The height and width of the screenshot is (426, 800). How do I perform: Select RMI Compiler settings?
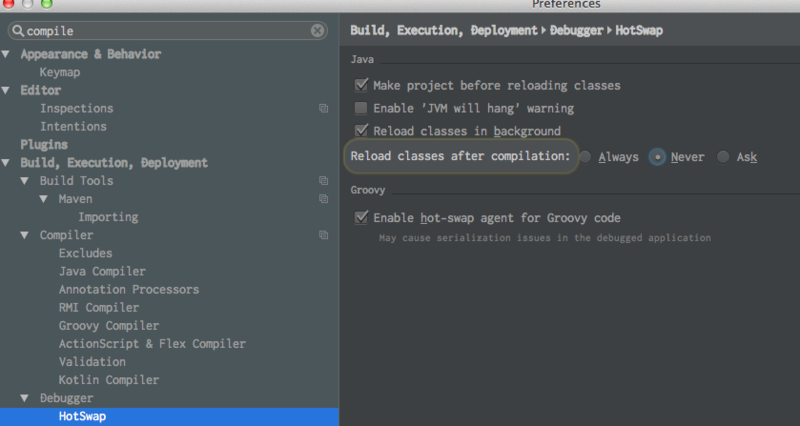[x=98, y=308]
